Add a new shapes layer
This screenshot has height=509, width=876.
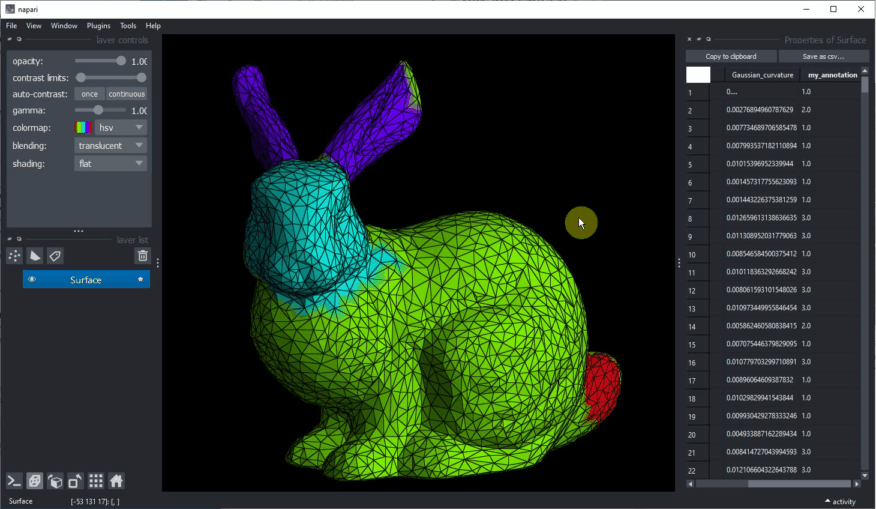[35, 256]
